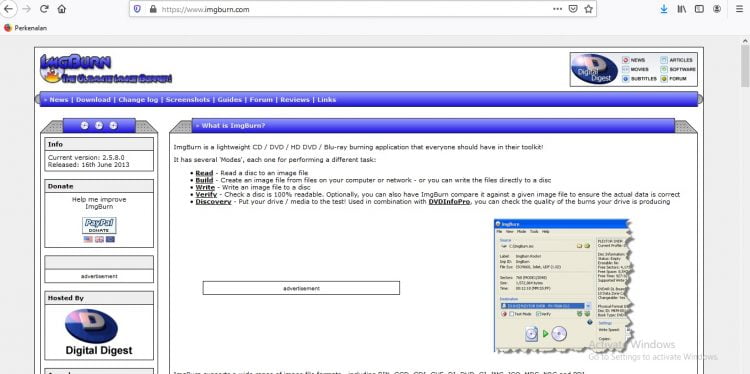Click the ImgBurn logo banner
750x374 pixels.
105,69
